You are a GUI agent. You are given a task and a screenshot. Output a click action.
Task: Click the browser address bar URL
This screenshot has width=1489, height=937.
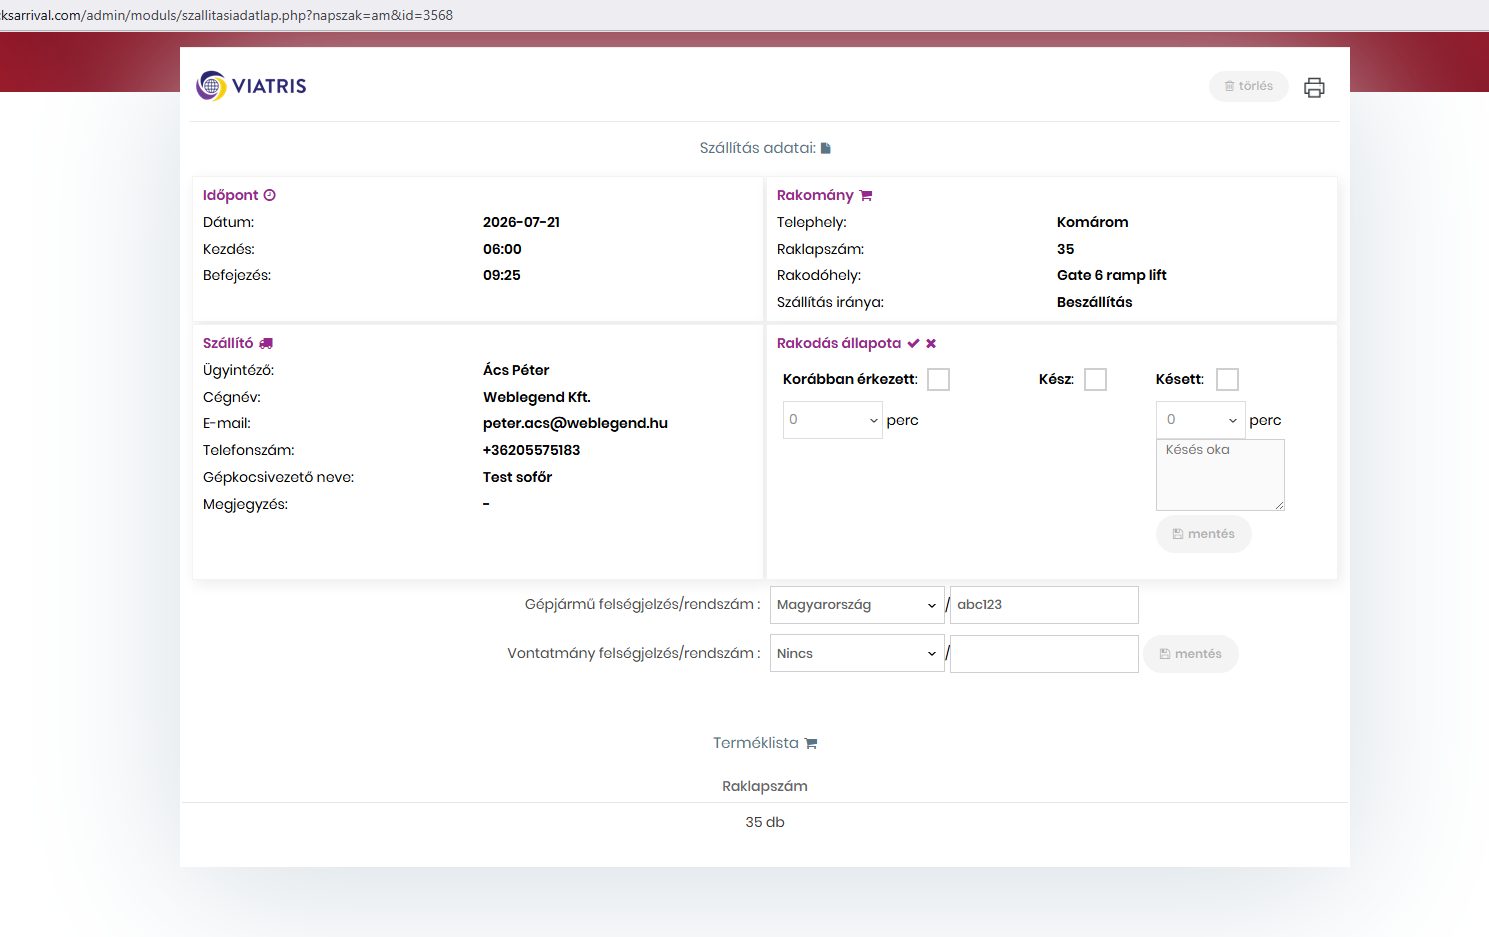pos(227,15)
